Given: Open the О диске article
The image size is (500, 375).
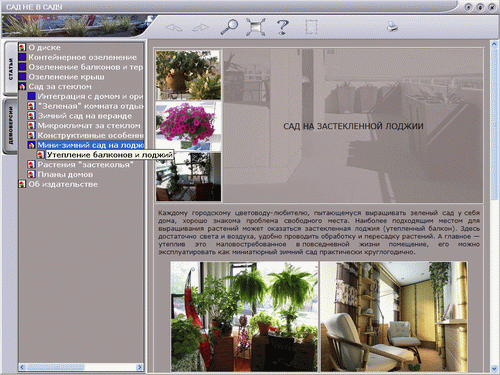Looking at the screenshot, I should [44, 48].
